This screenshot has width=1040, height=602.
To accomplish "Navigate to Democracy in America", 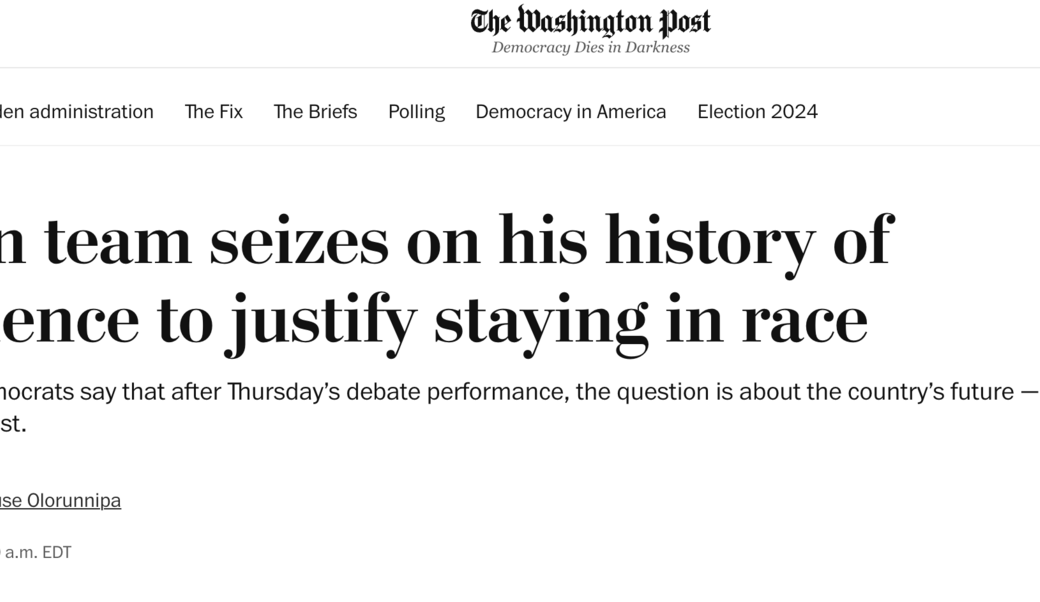I will click(x=570, y=112).
